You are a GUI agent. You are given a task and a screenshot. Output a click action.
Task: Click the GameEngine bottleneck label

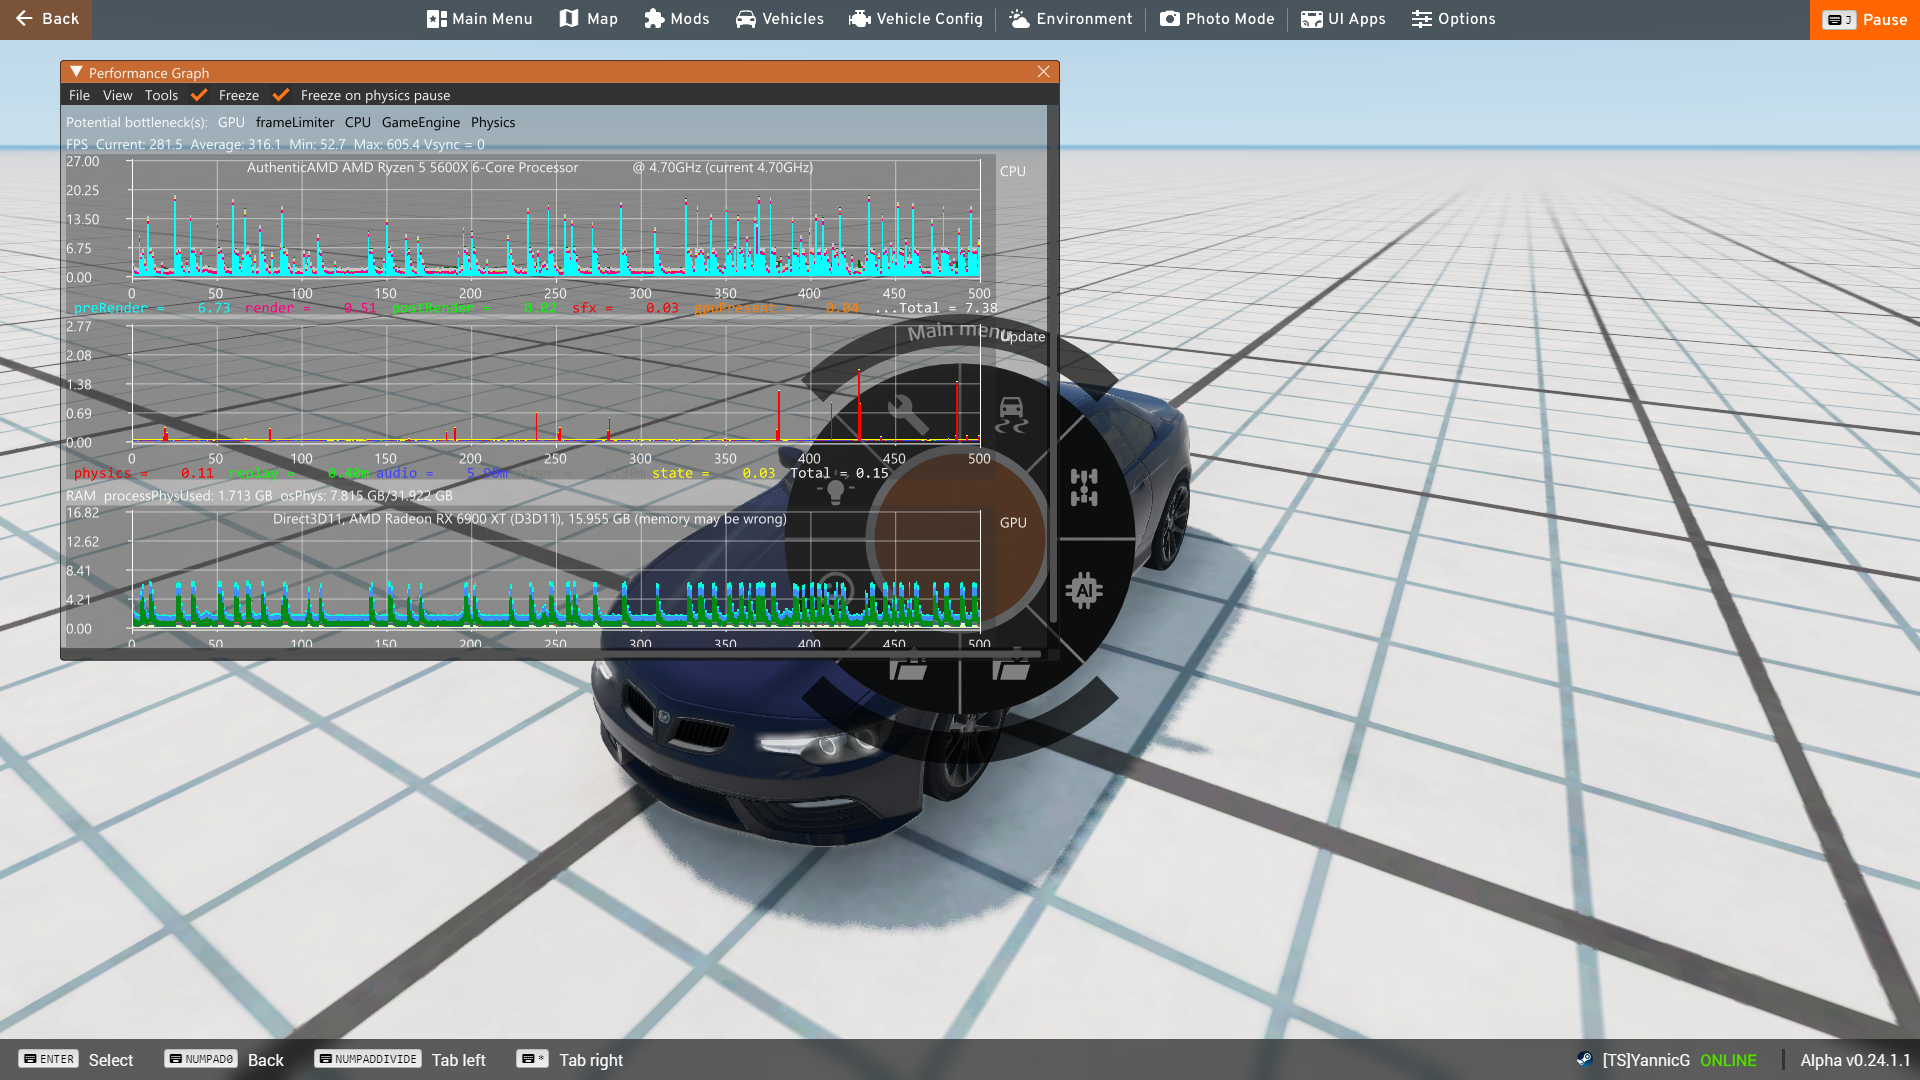click(x=421, y=122)
